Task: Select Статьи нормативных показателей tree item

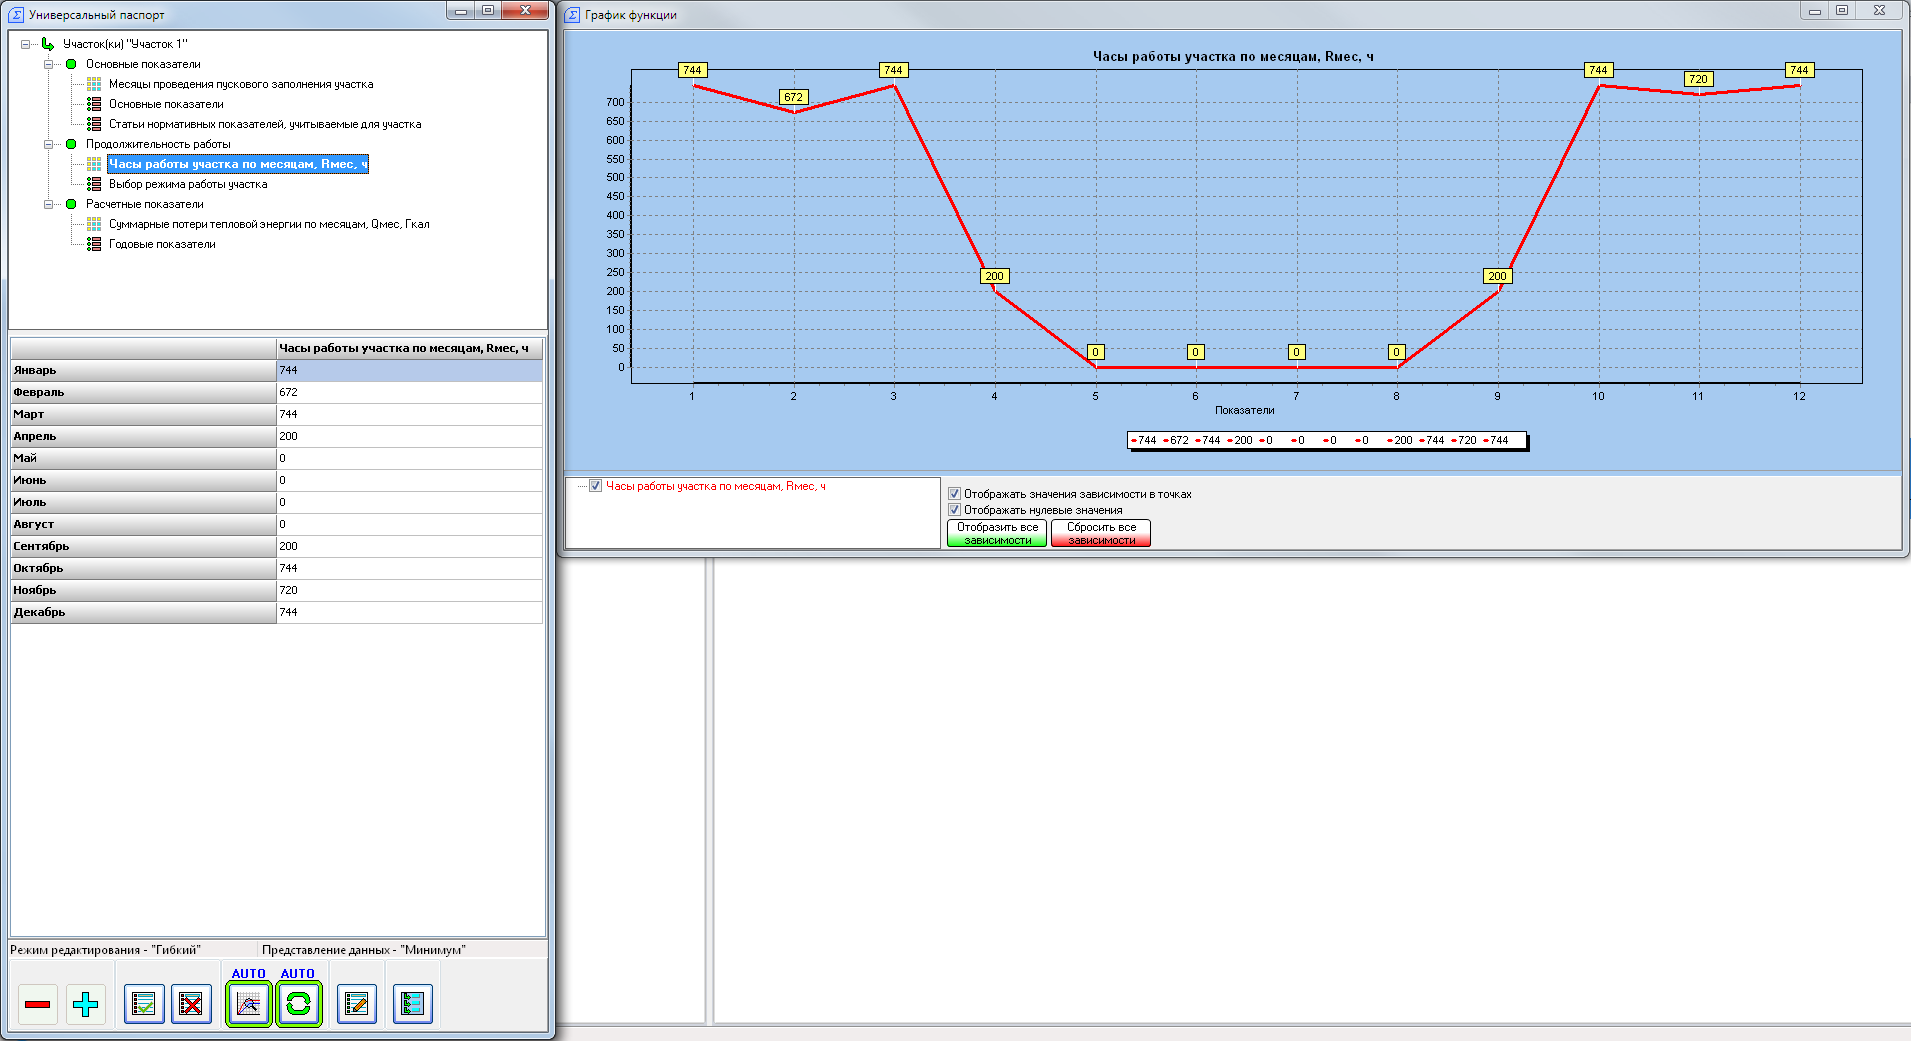Action: tap(265, 124)
